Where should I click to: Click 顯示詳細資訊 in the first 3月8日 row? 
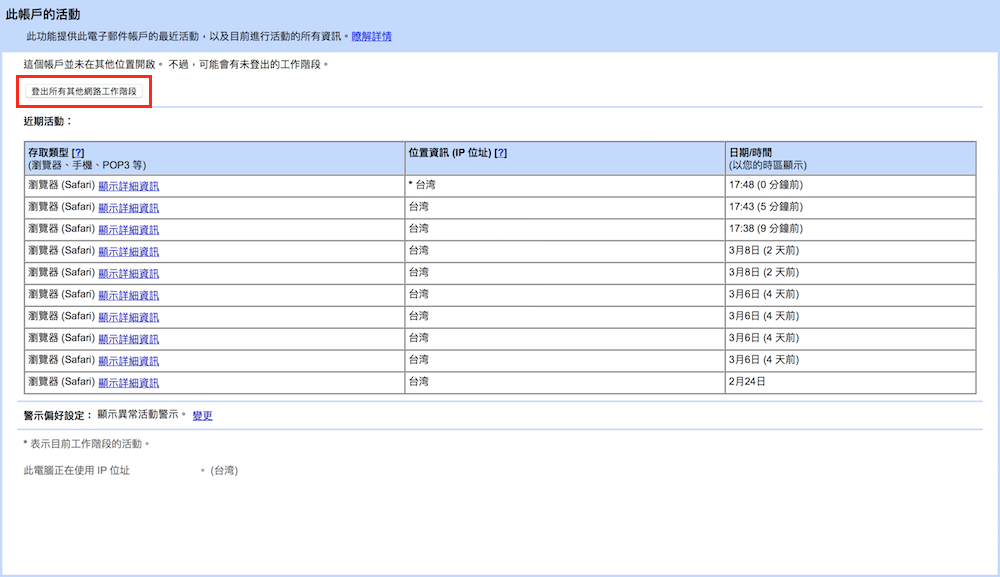coord(128,252)
